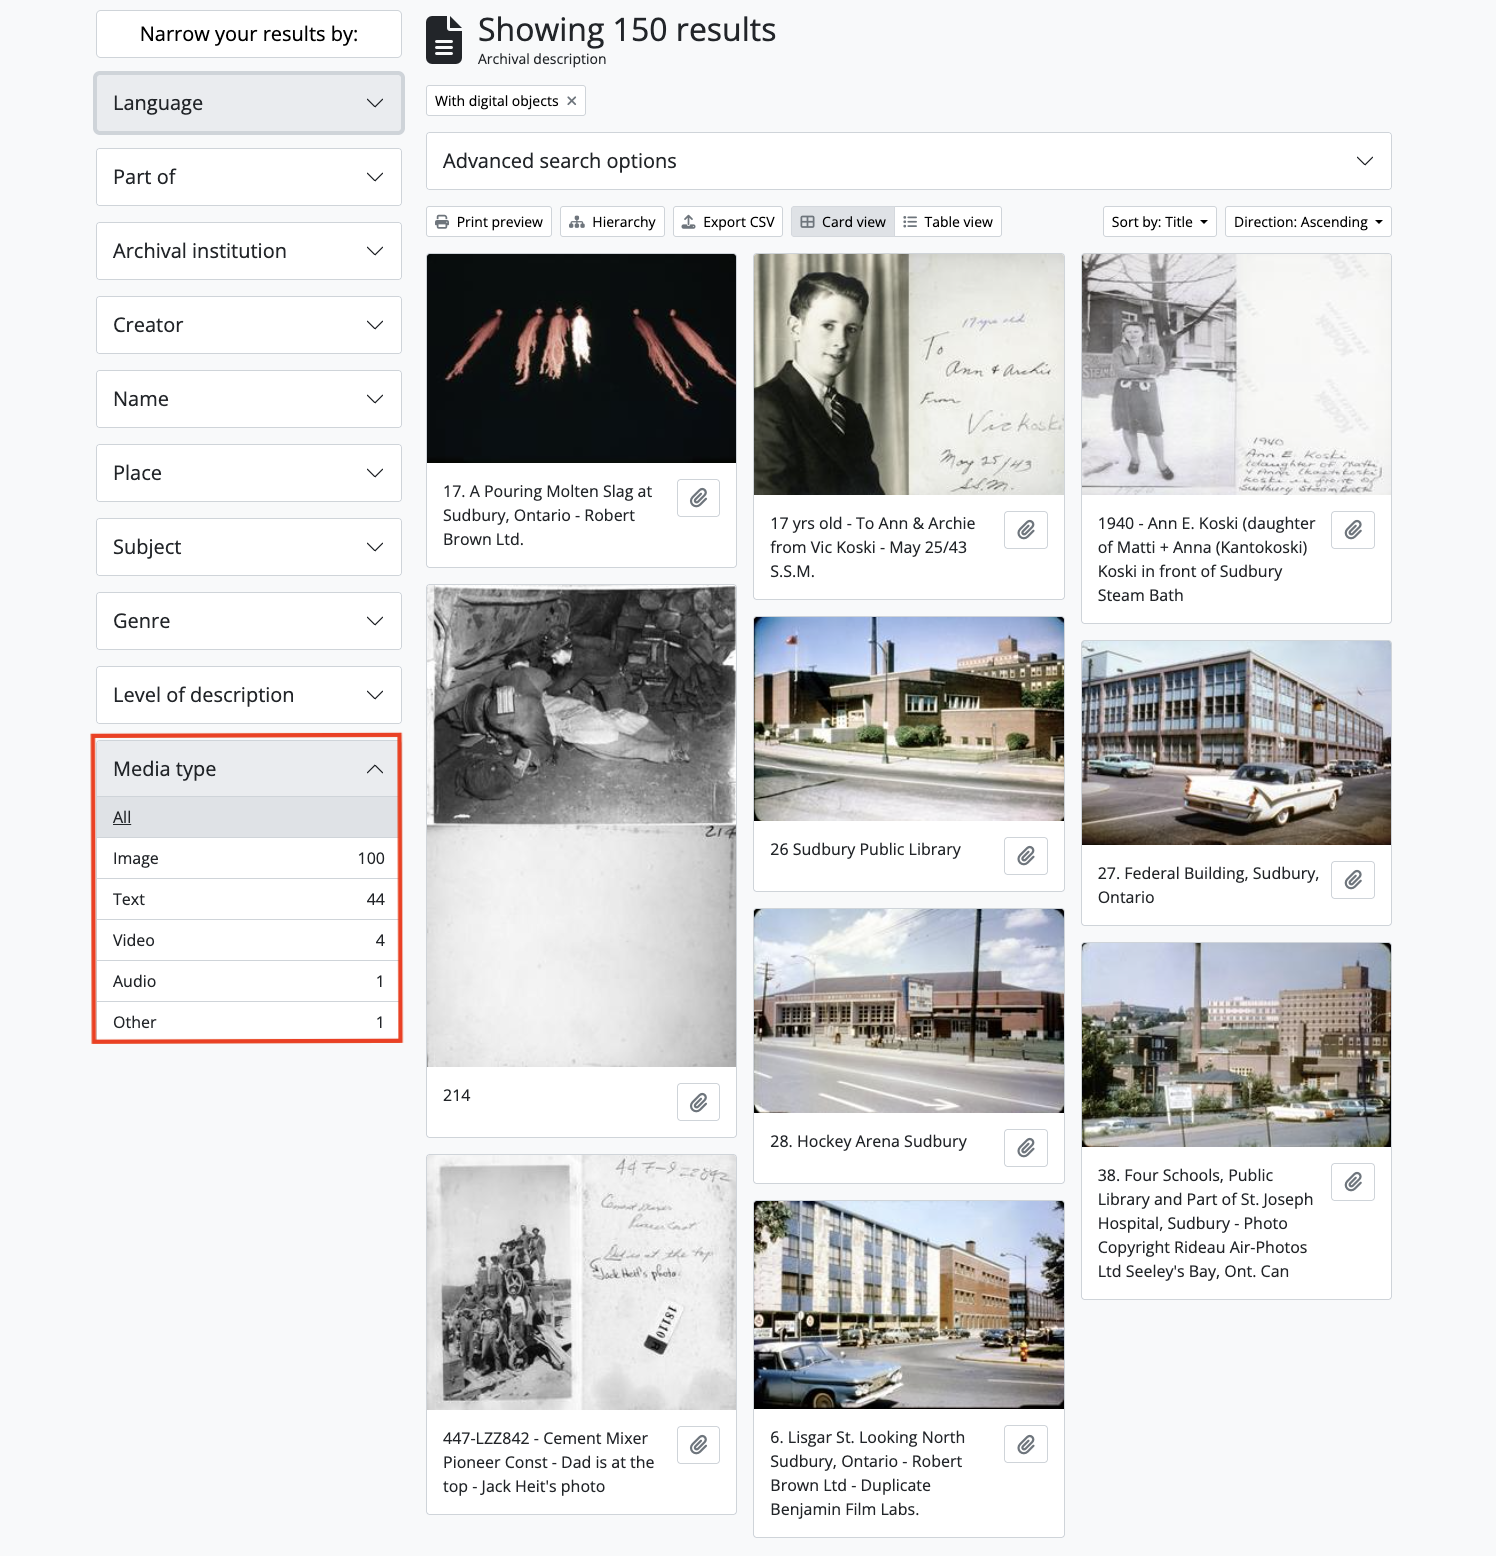Expand Advanced search options panel
1496x1556 pixels.
click(908, 161)
